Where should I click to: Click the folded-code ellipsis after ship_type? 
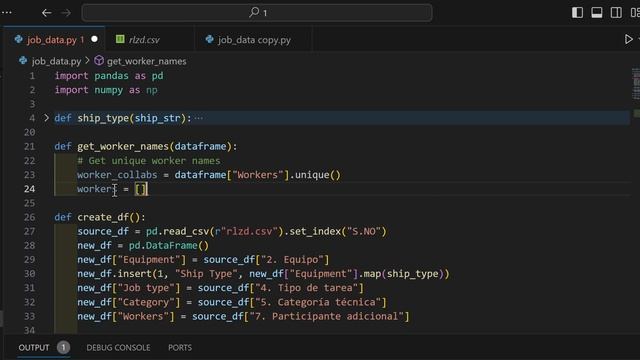pos(198,118)
